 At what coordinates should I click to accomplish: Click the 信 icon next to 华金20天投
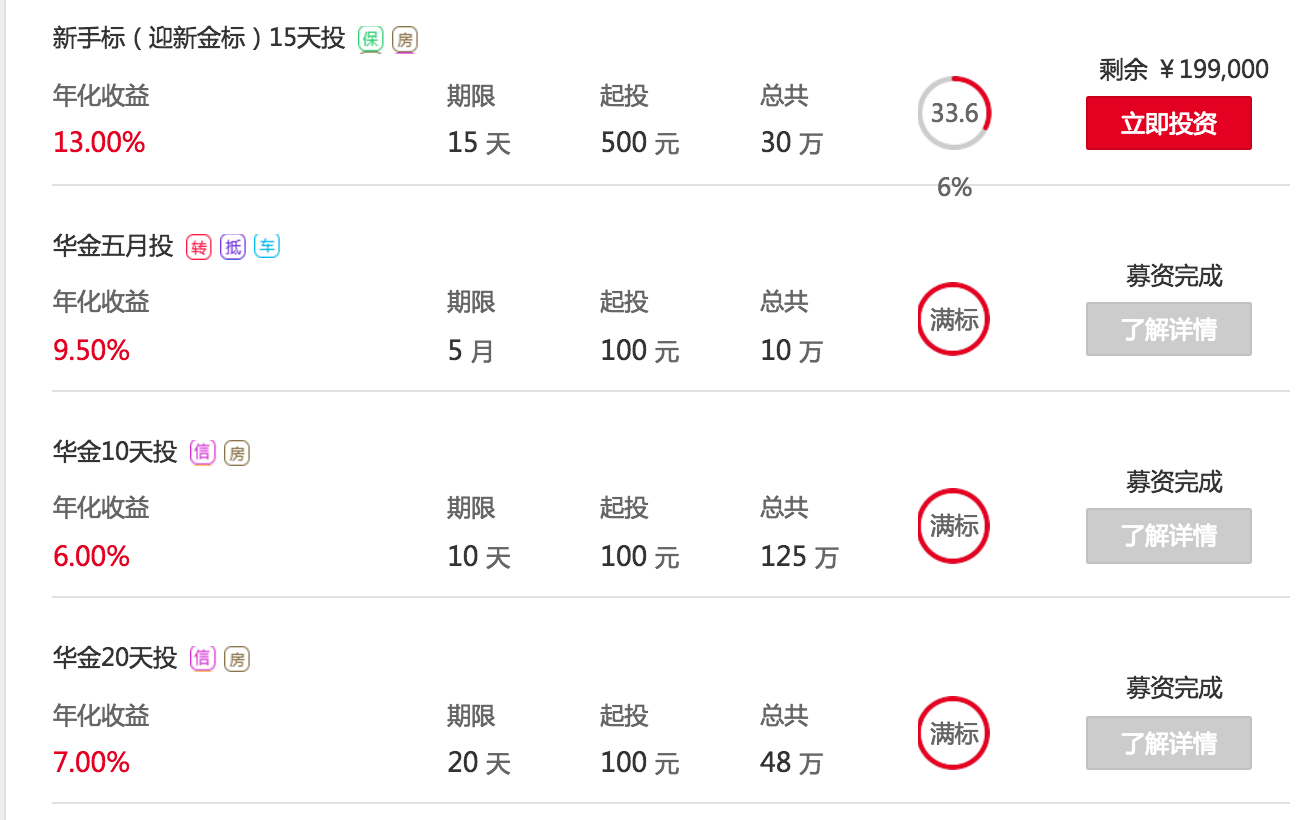click(x=203, y=658)
